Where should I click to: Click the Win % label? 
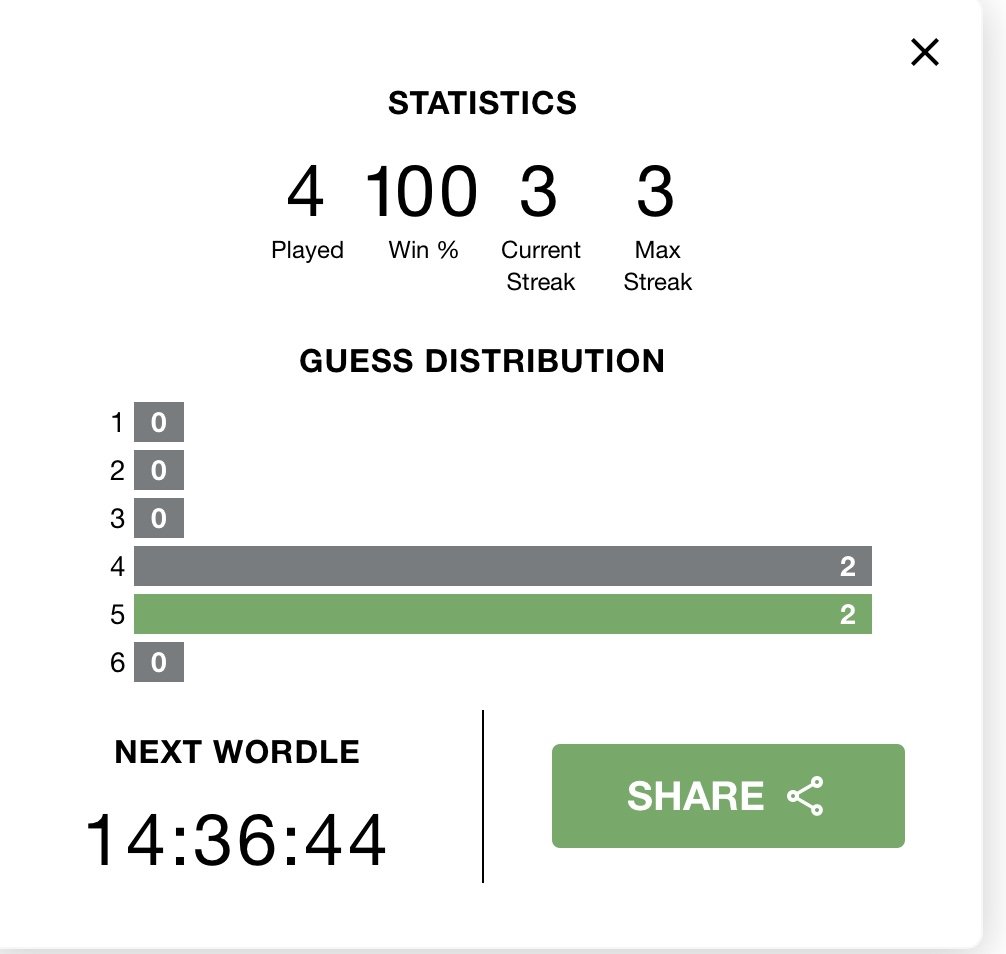click(423, 250)
